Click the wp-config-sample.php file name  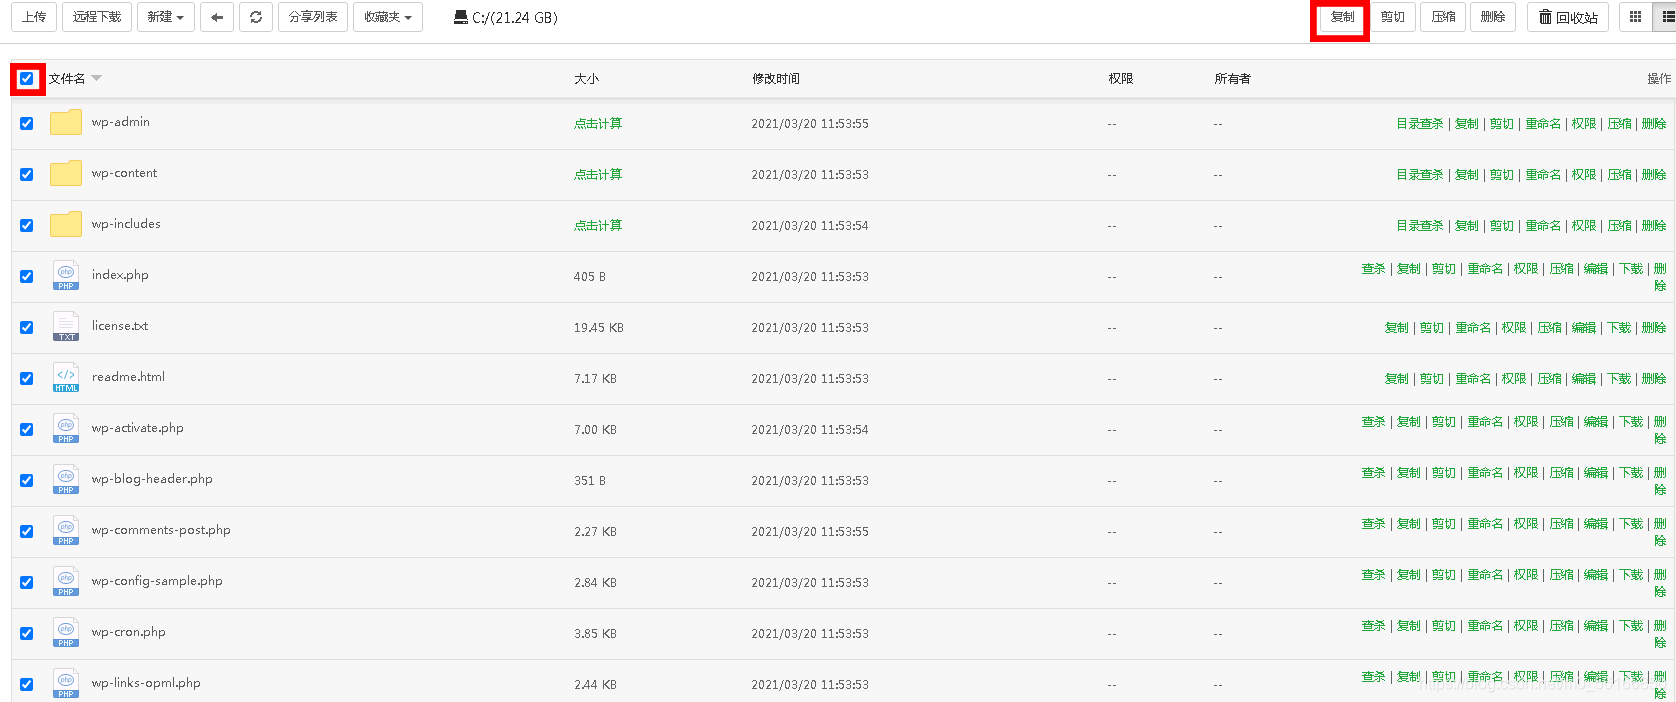coord(157,581)
